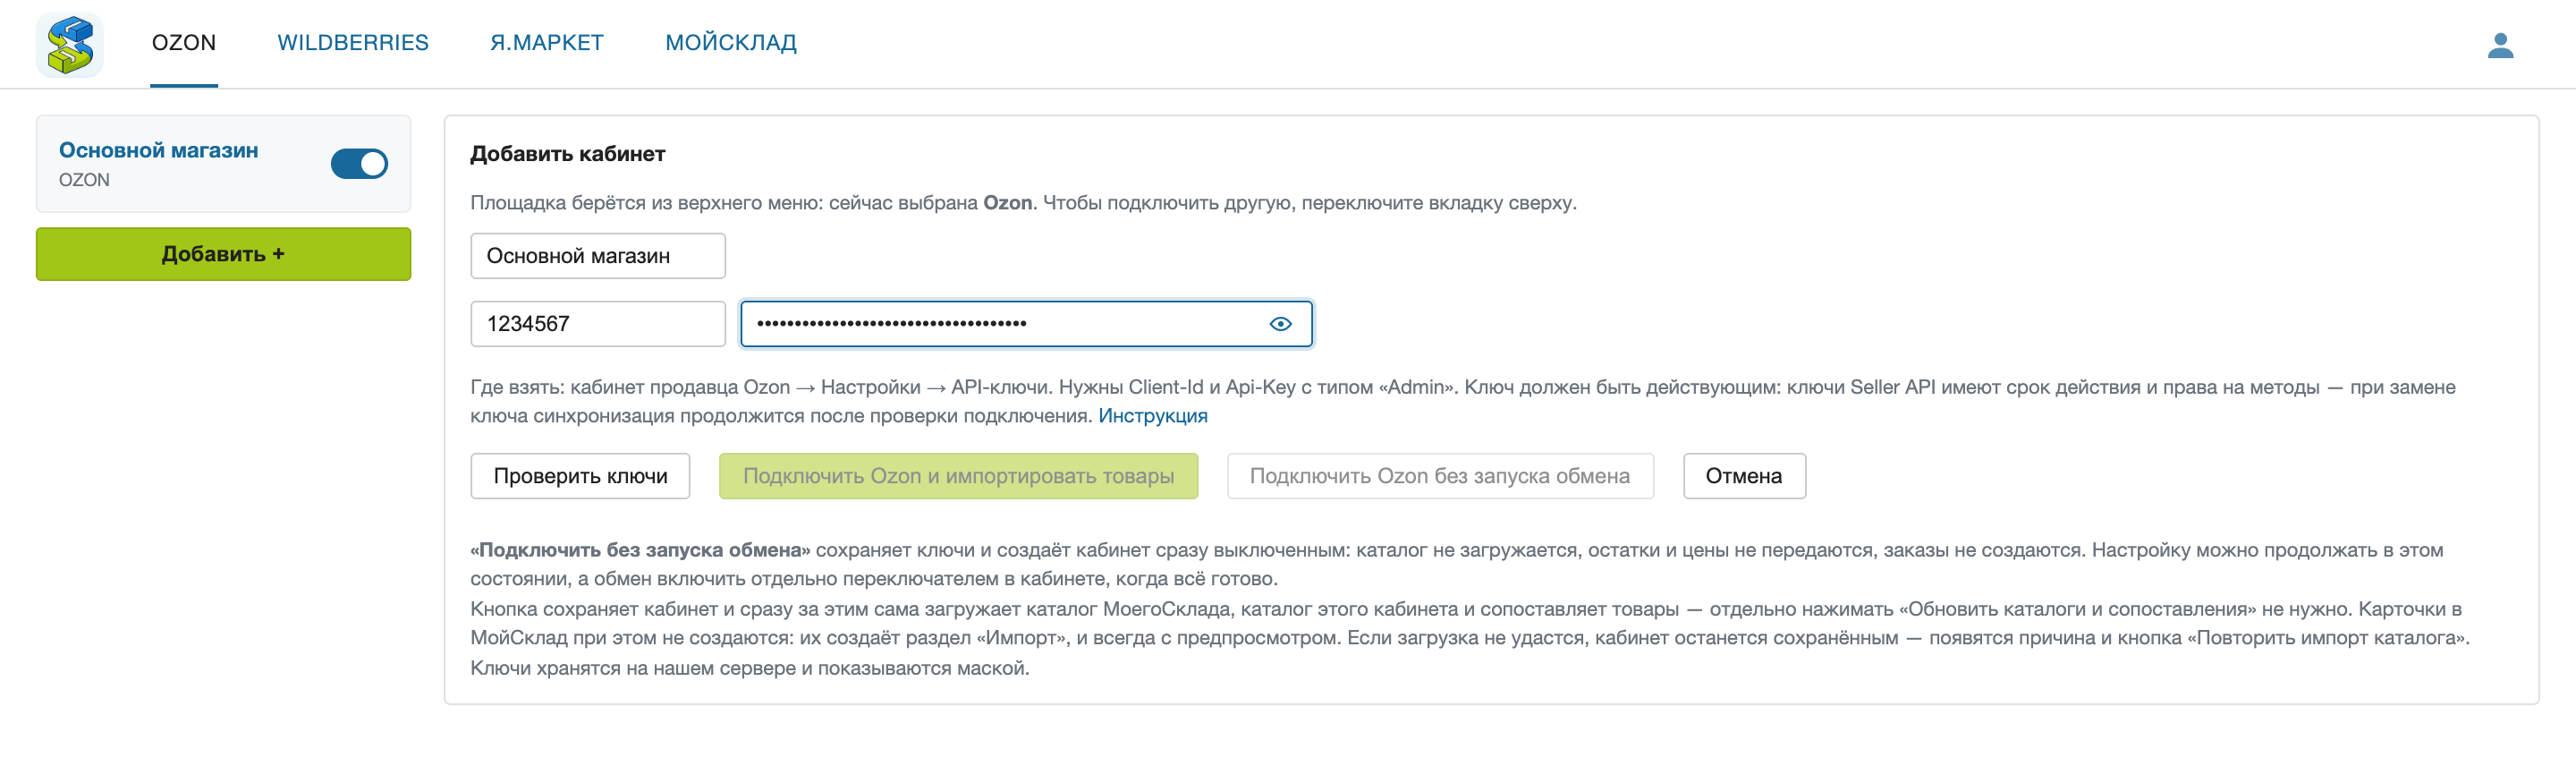Screen dimensions: 2576x766
Task: Click Подключить Ozon без запуска обмена
Action: click(1440, 476)
